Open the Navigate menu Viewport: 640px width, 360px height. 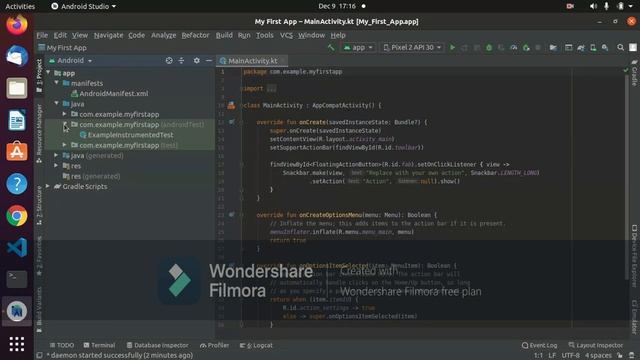click(x=108, y=35)
